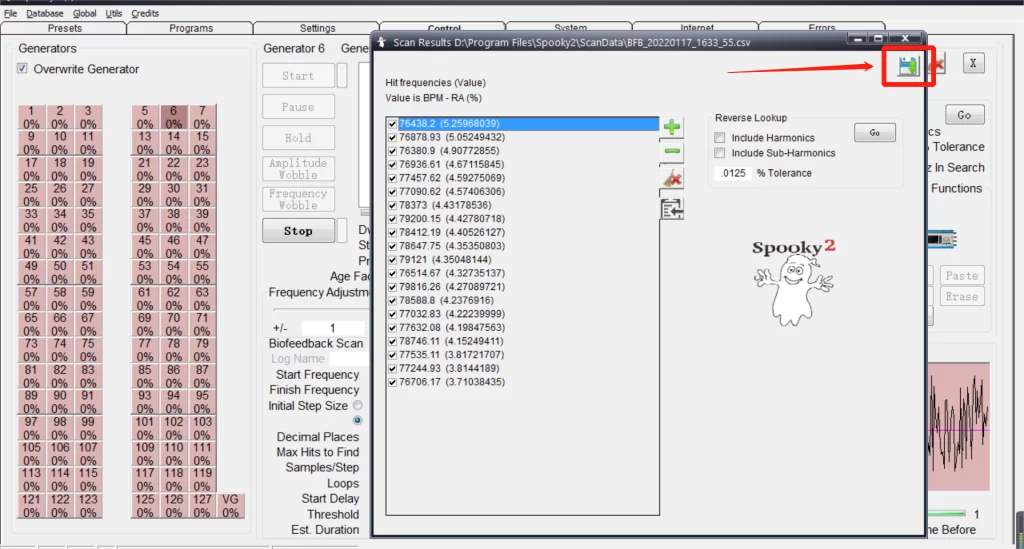The image size is (1024, 549).
Task: Uncheck the 76878.93 hit frequency
Action: coord(392,137)
